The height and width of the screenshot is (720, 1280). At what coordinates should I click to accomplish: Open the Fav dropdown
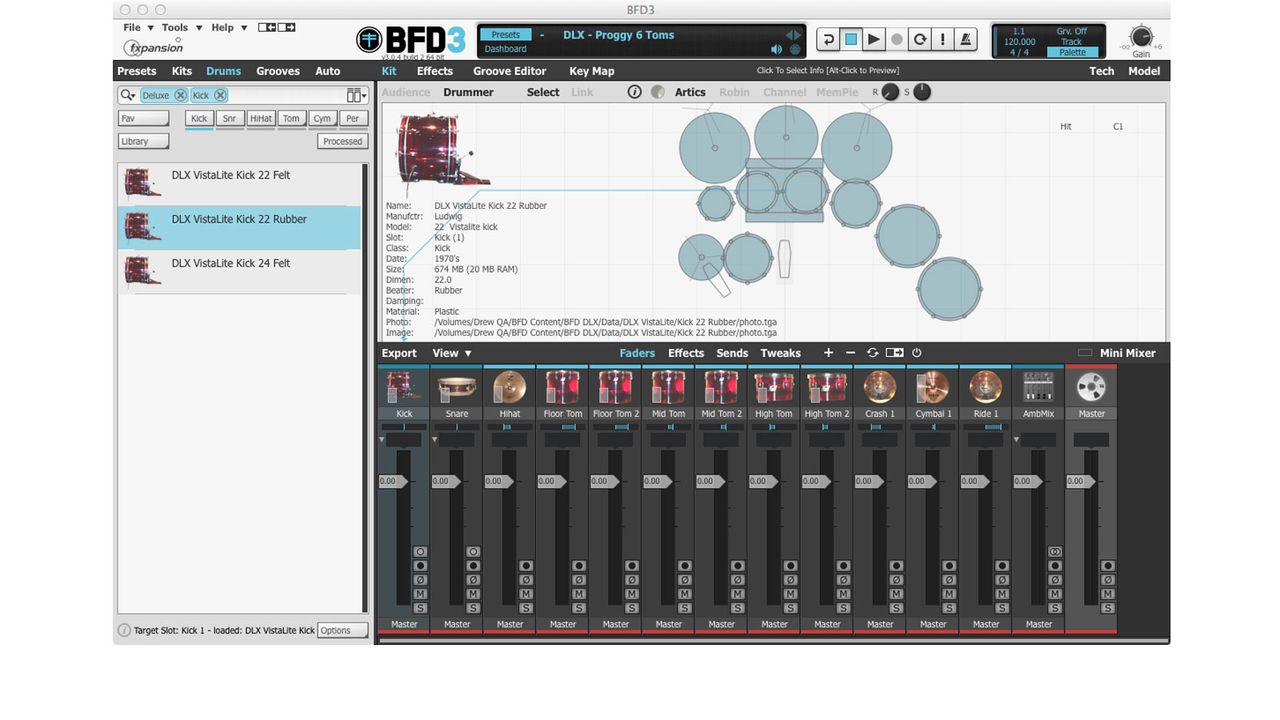pyautogui.click(x=143, y=118)
